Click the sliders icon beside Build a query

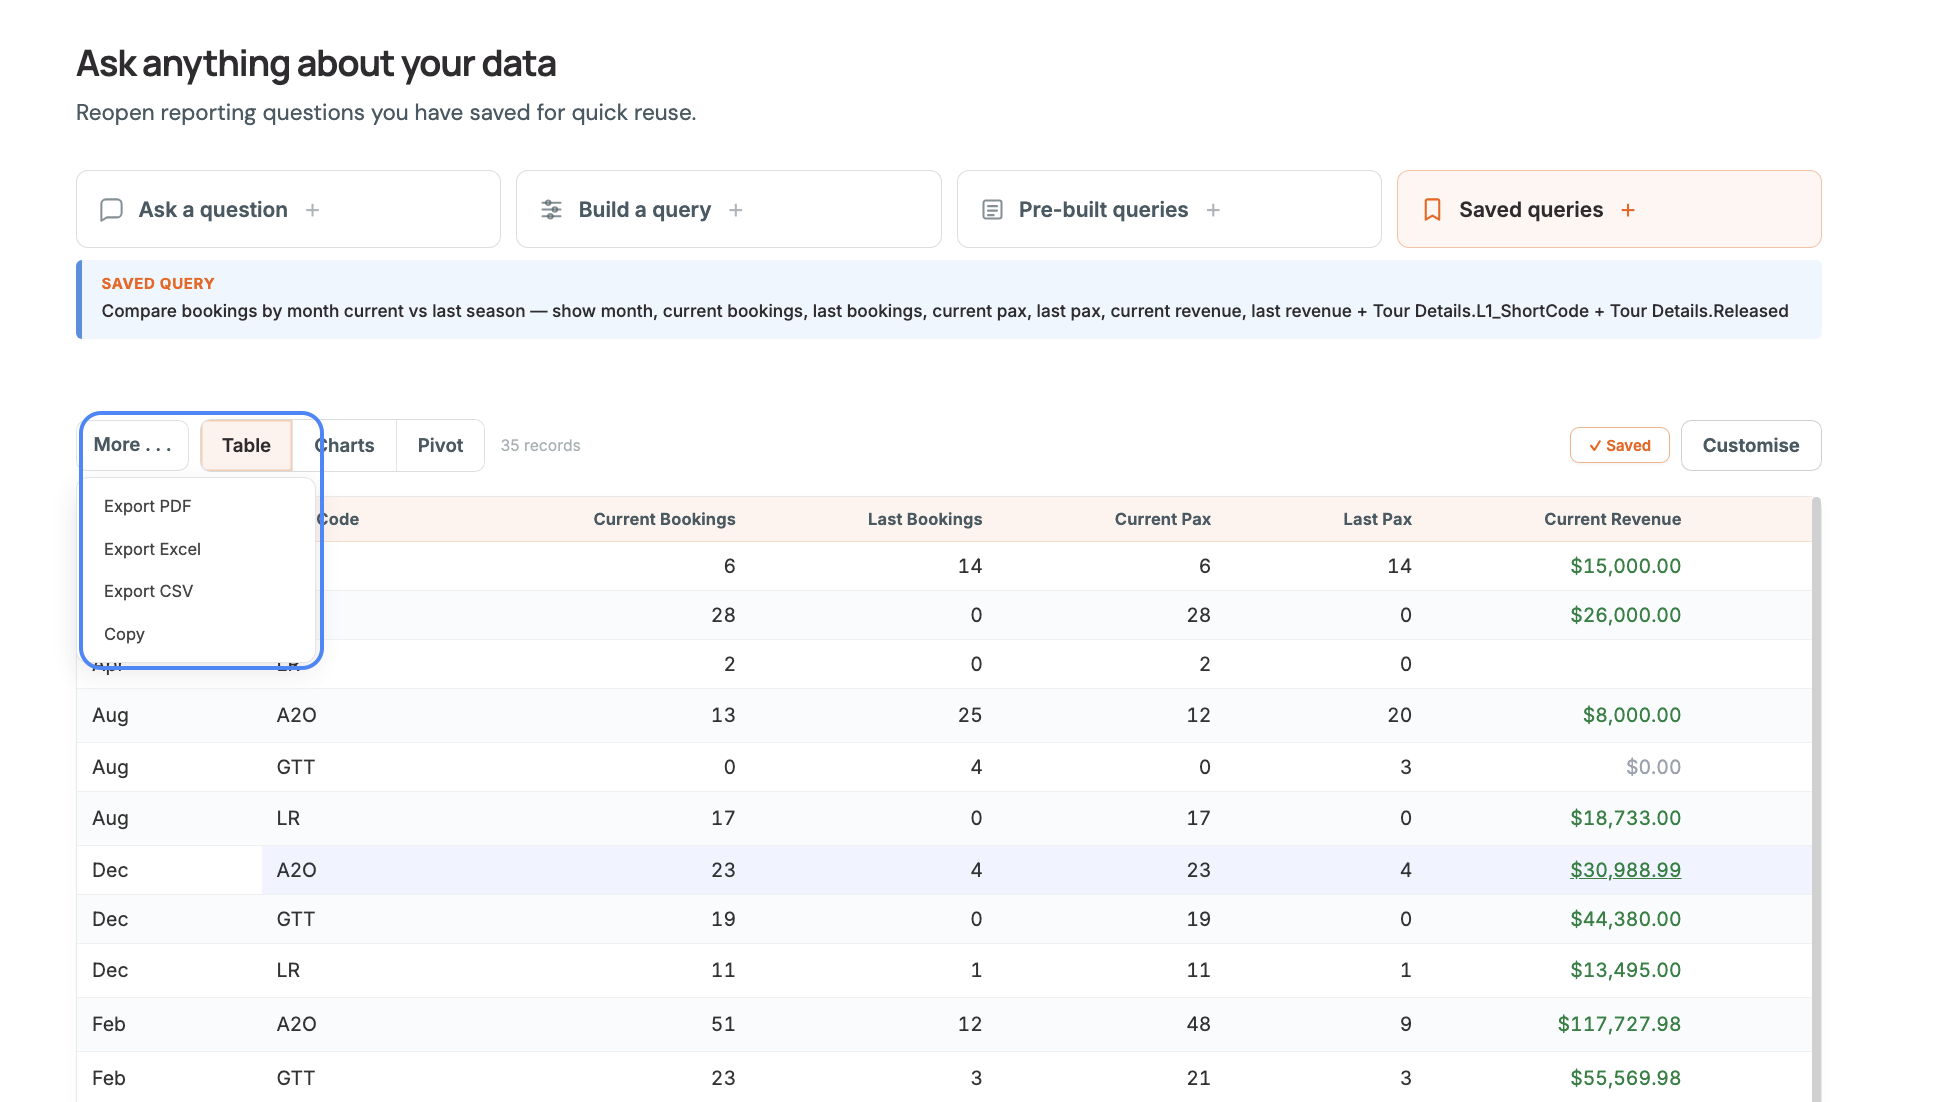[551, 210]
